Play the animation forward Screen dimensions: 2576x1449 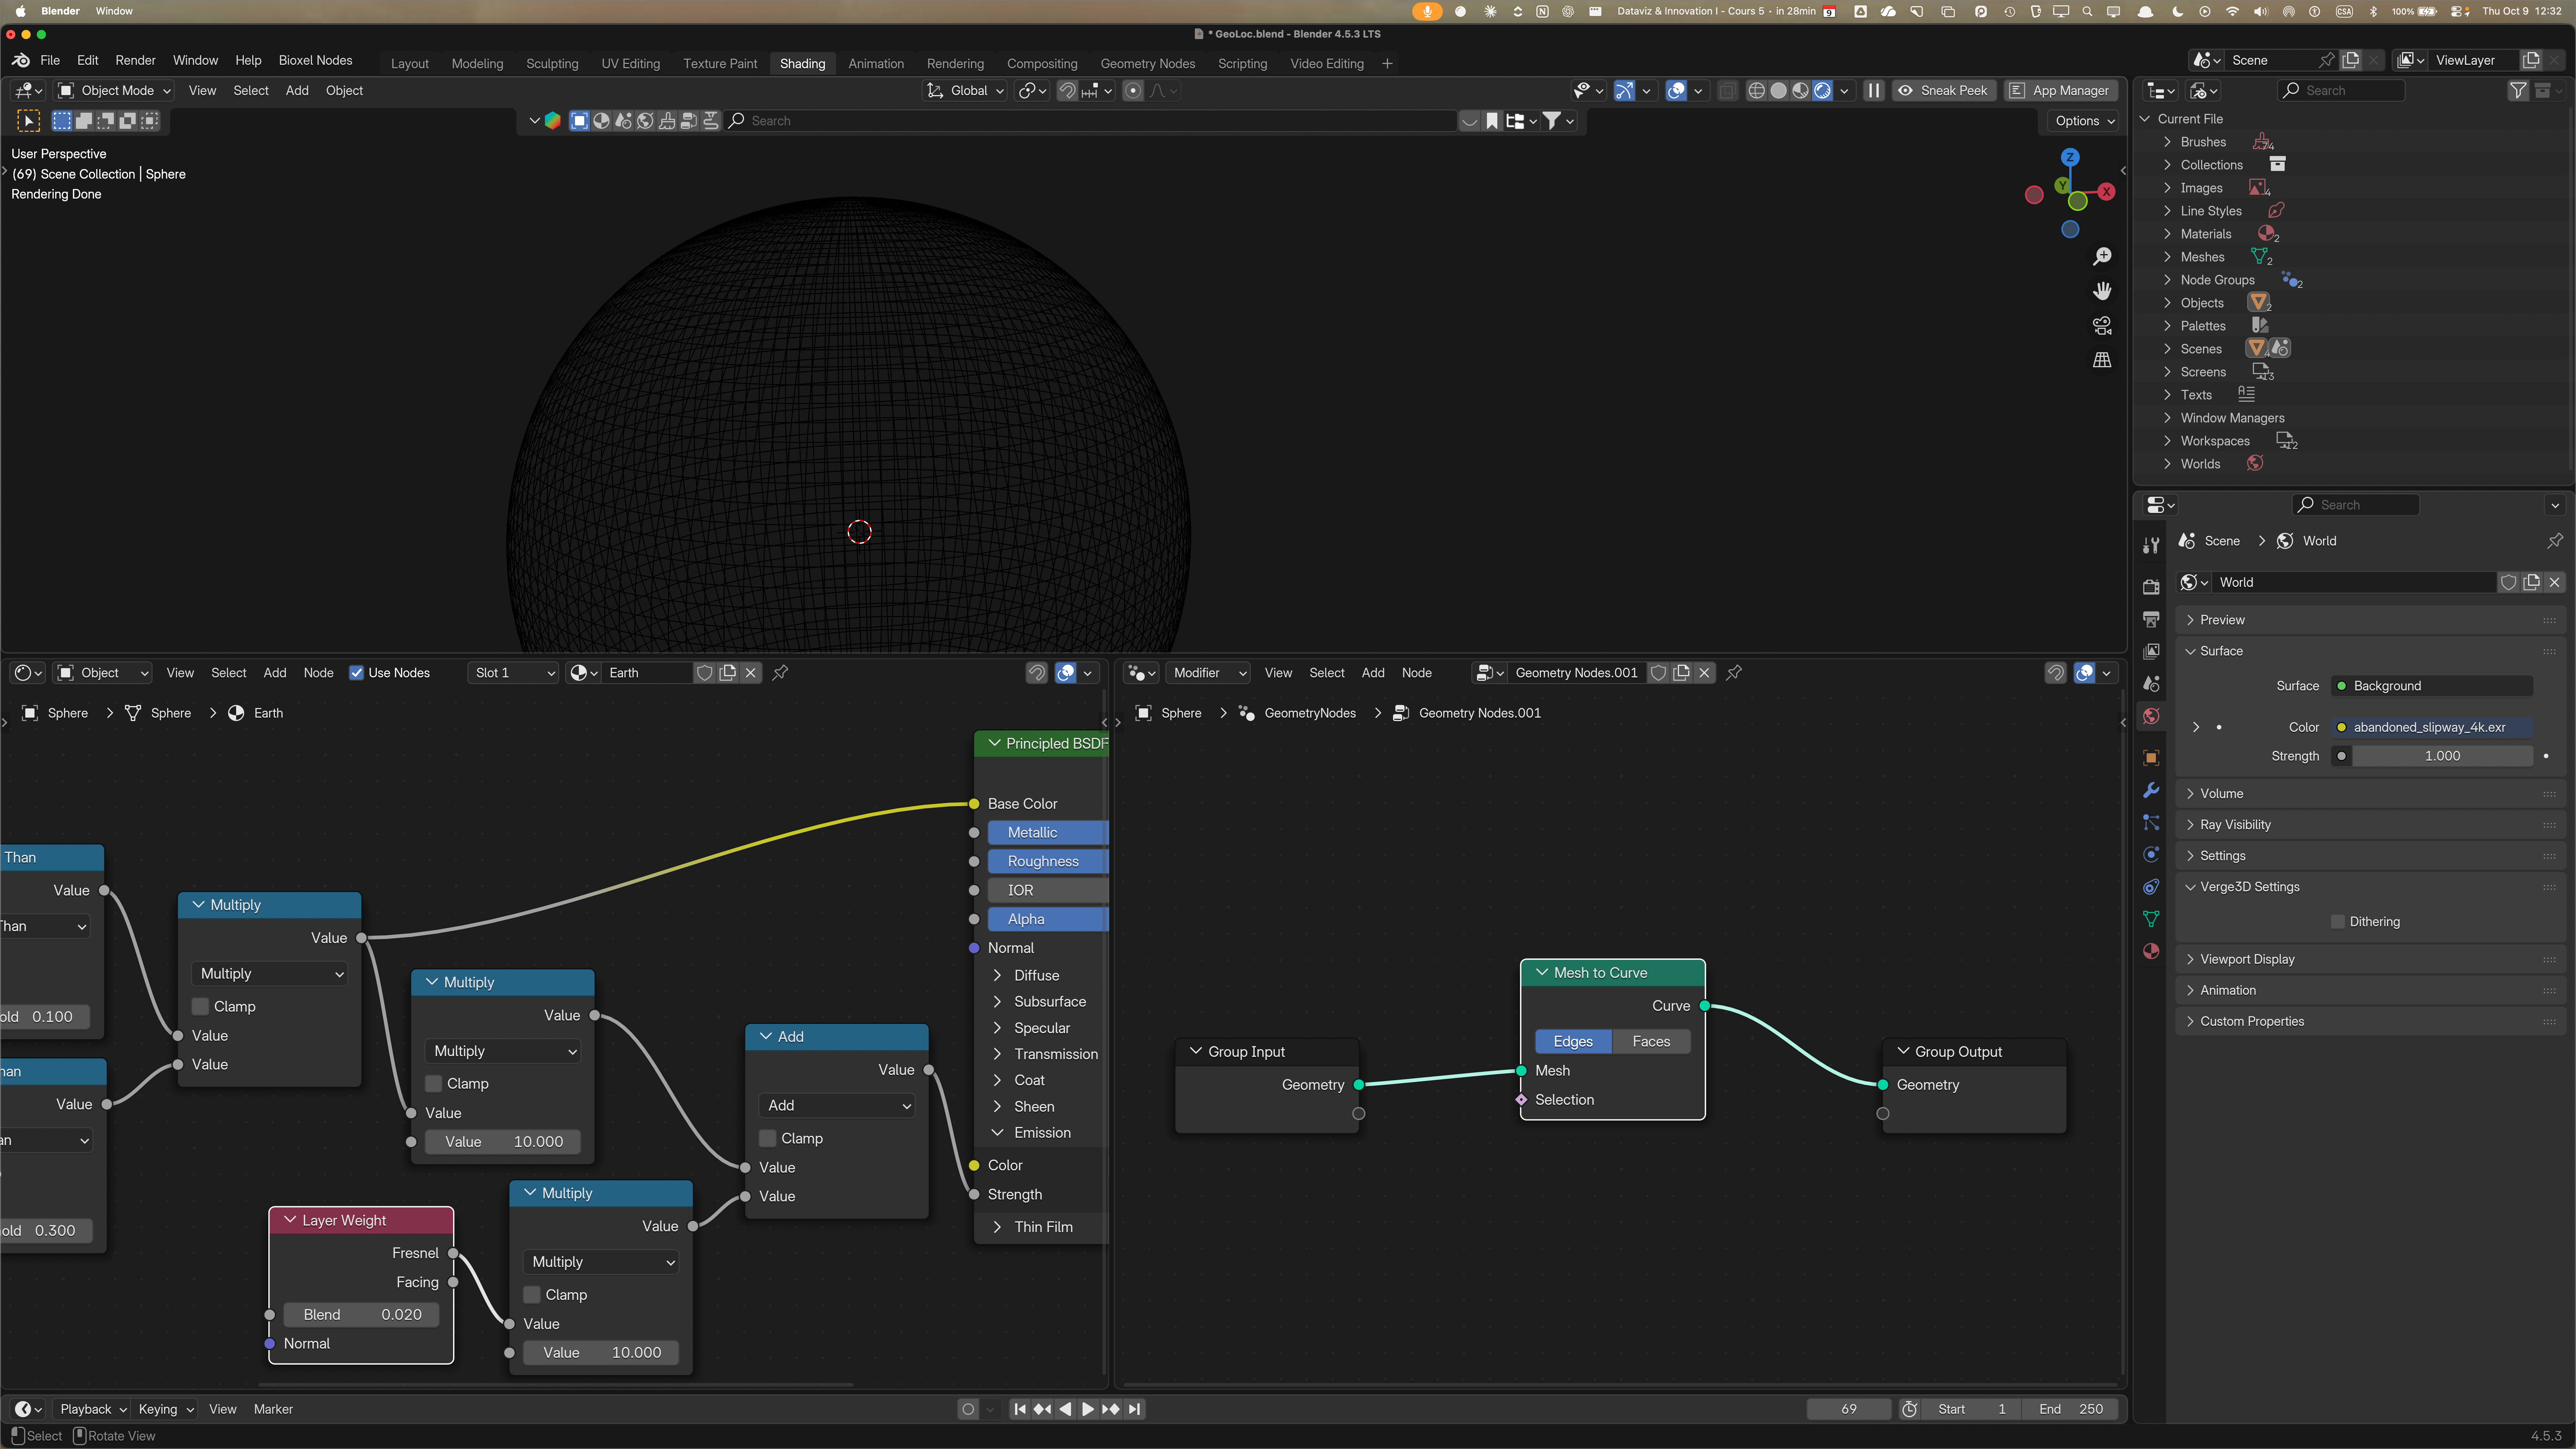point(1088,1409)
